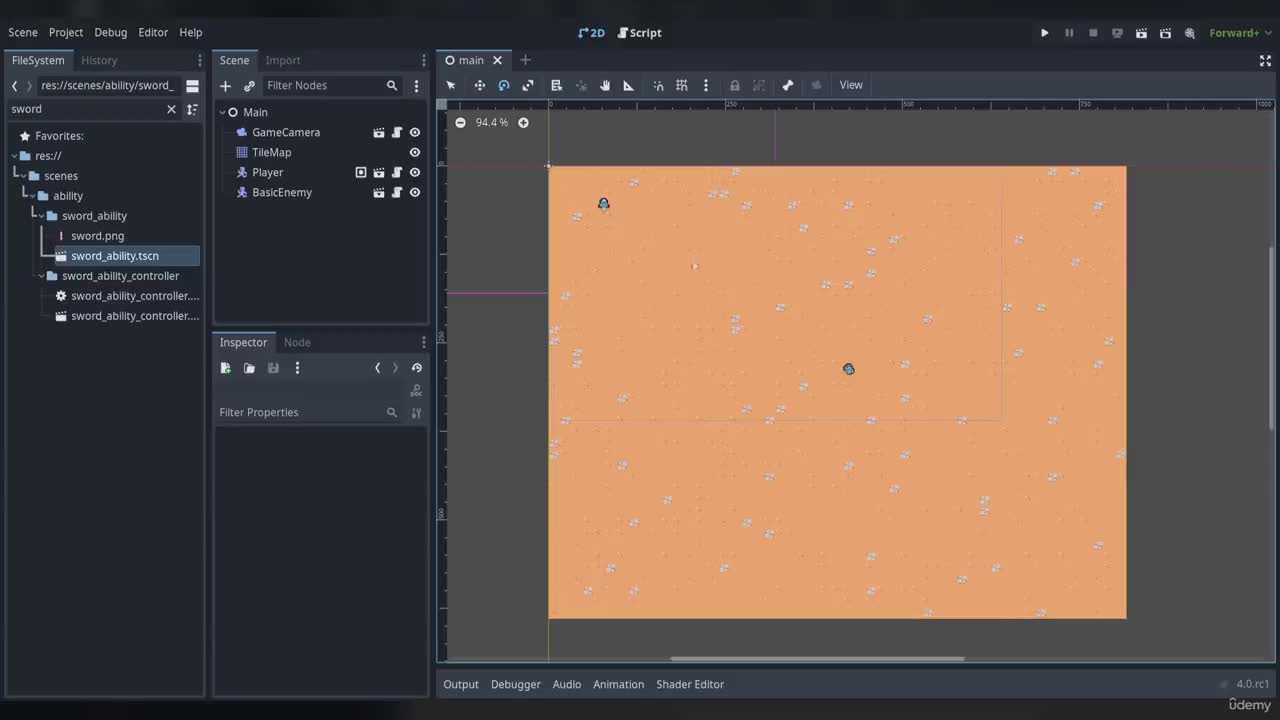Open the Help menu
1280x720 pixels.
191,32
